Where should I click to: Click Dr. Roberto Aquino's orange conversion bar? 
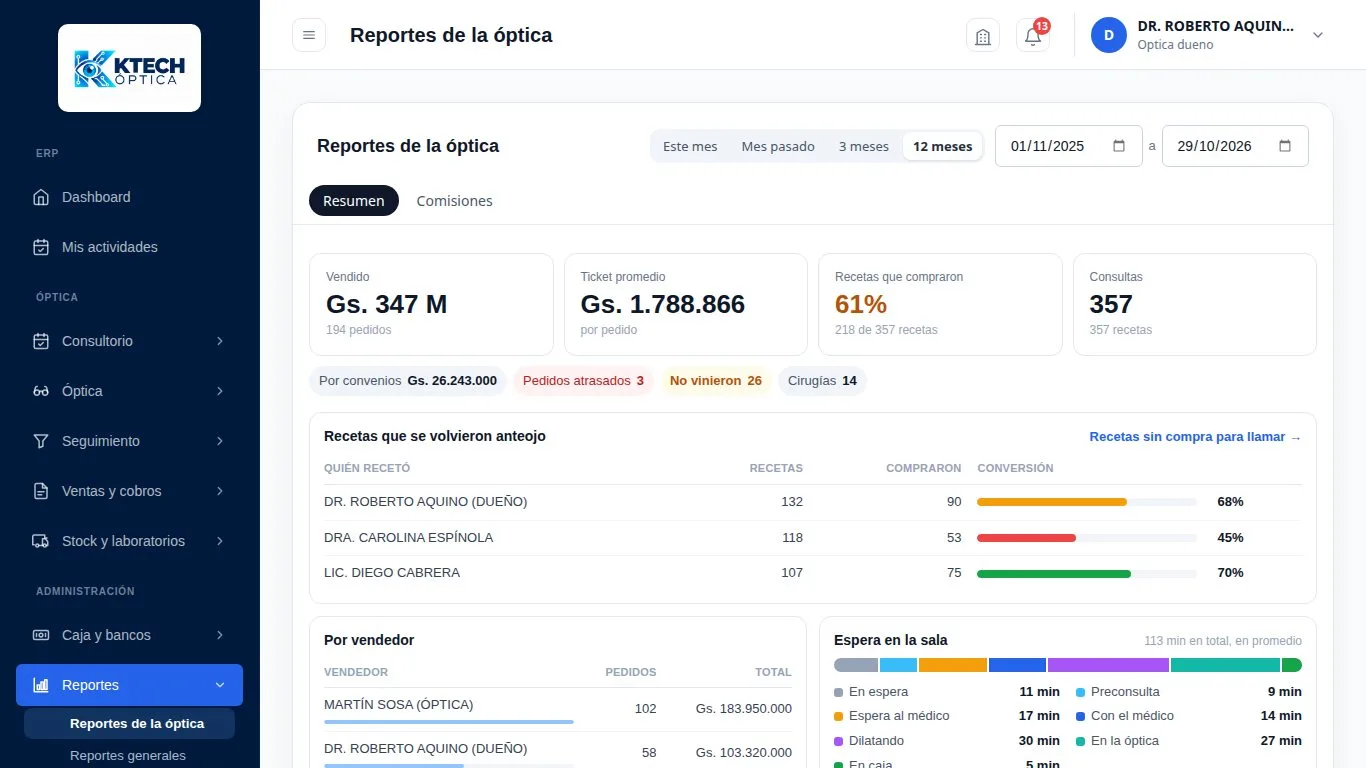coord(1052,502)
